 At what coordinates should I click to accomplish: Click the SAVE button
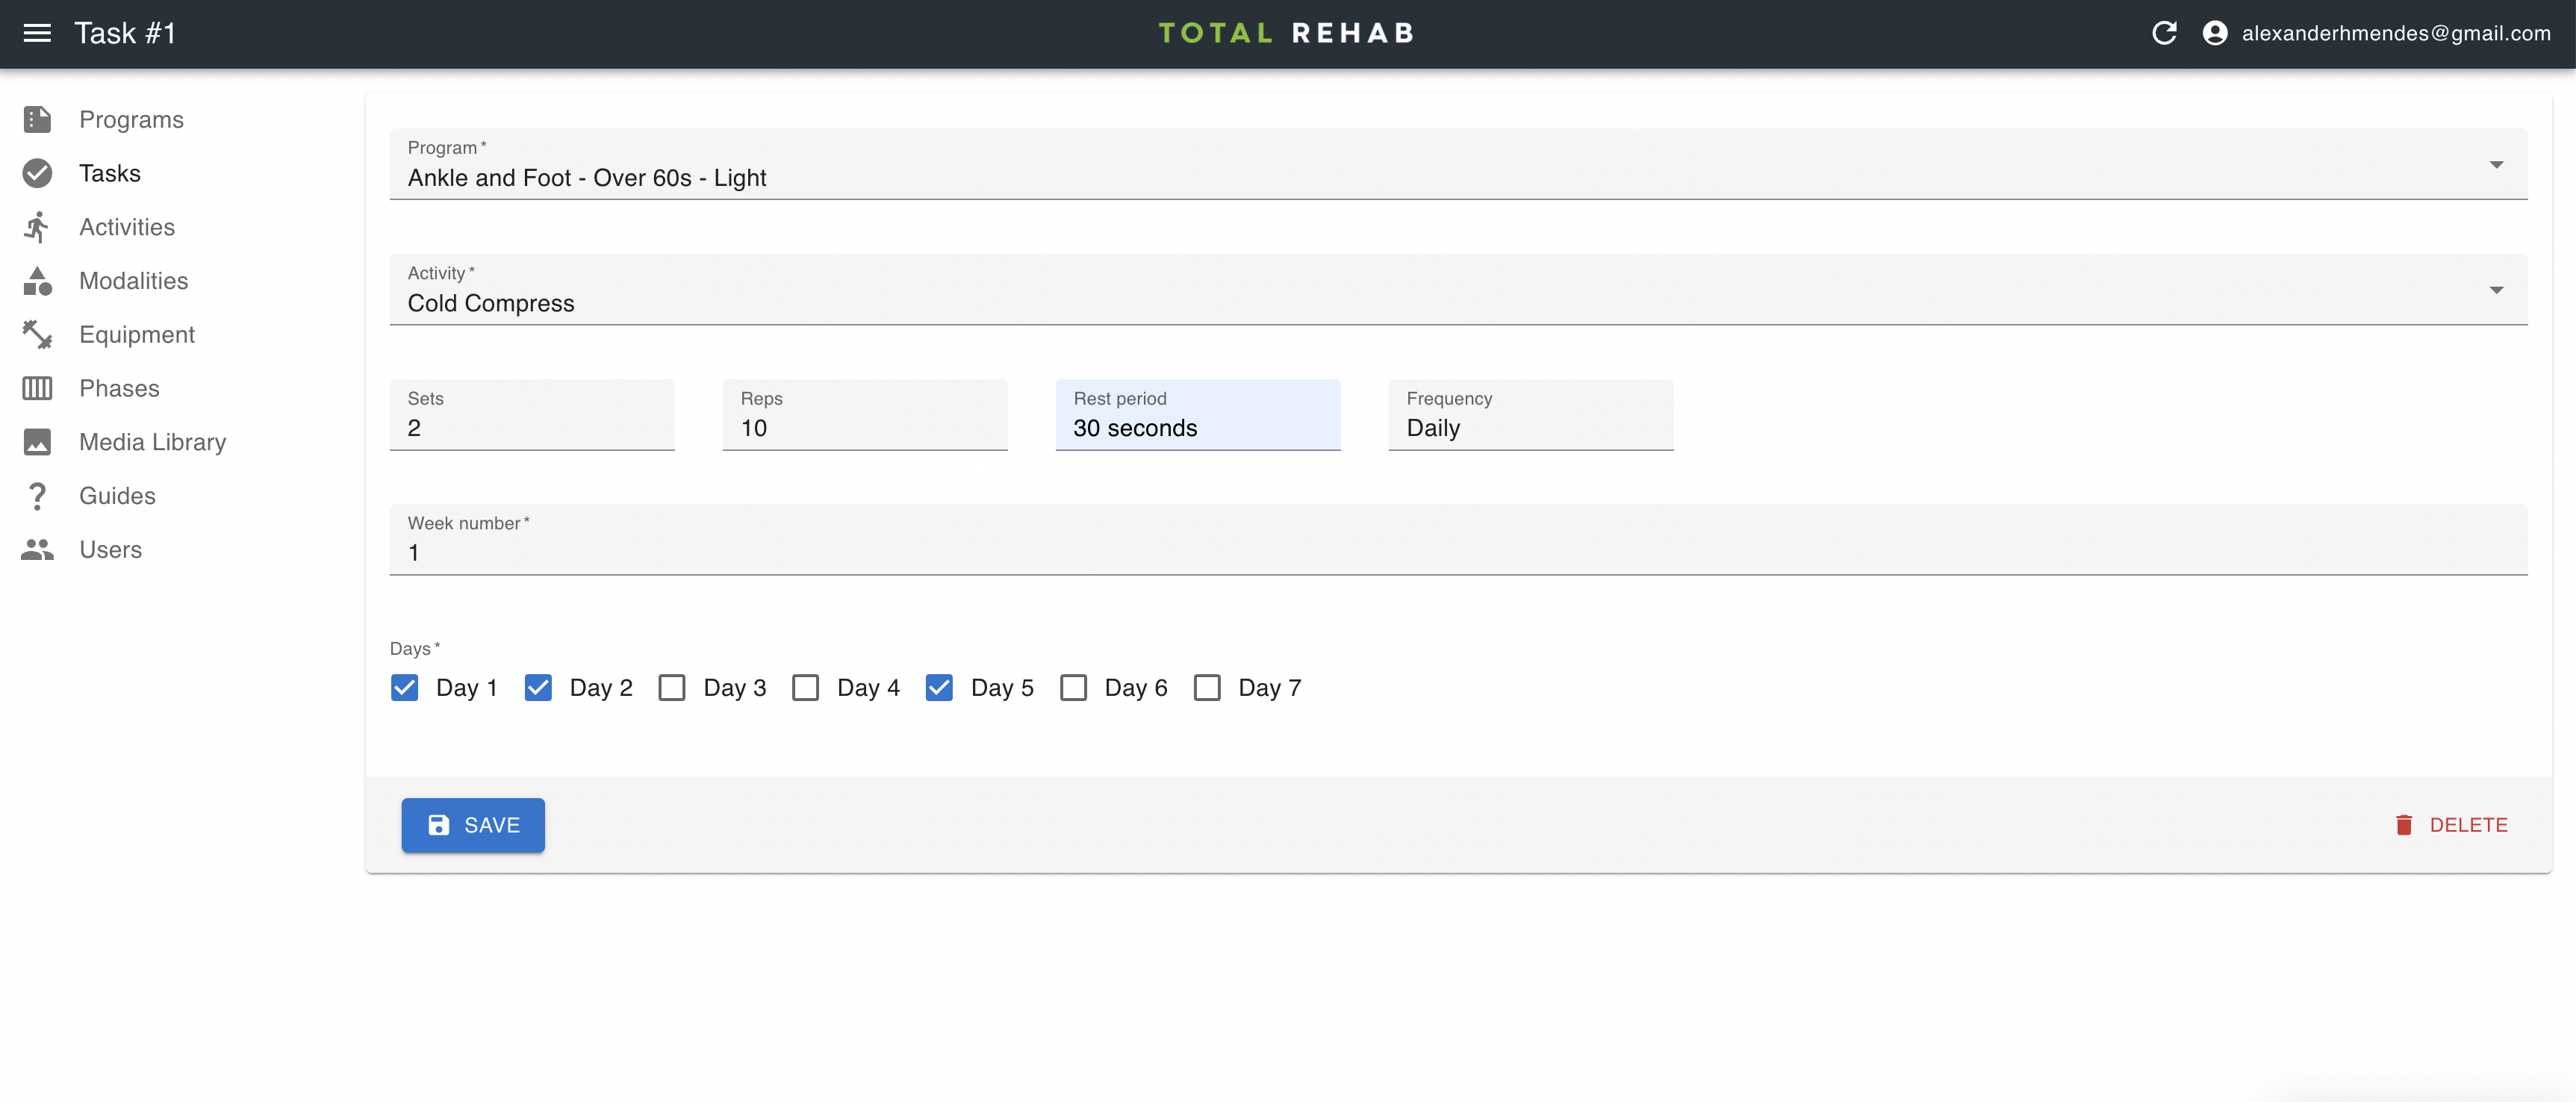pos(473,825)
